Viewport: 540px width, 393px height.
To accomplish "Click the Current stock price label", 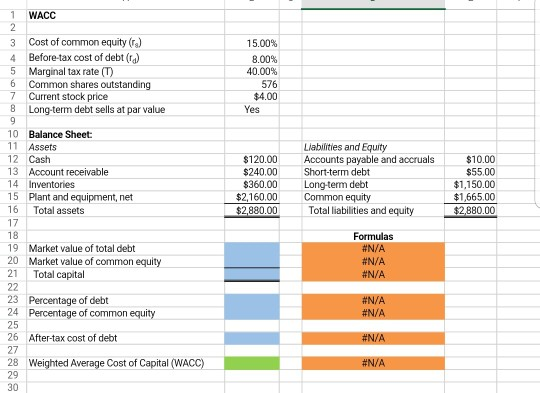I will point(68,97).
